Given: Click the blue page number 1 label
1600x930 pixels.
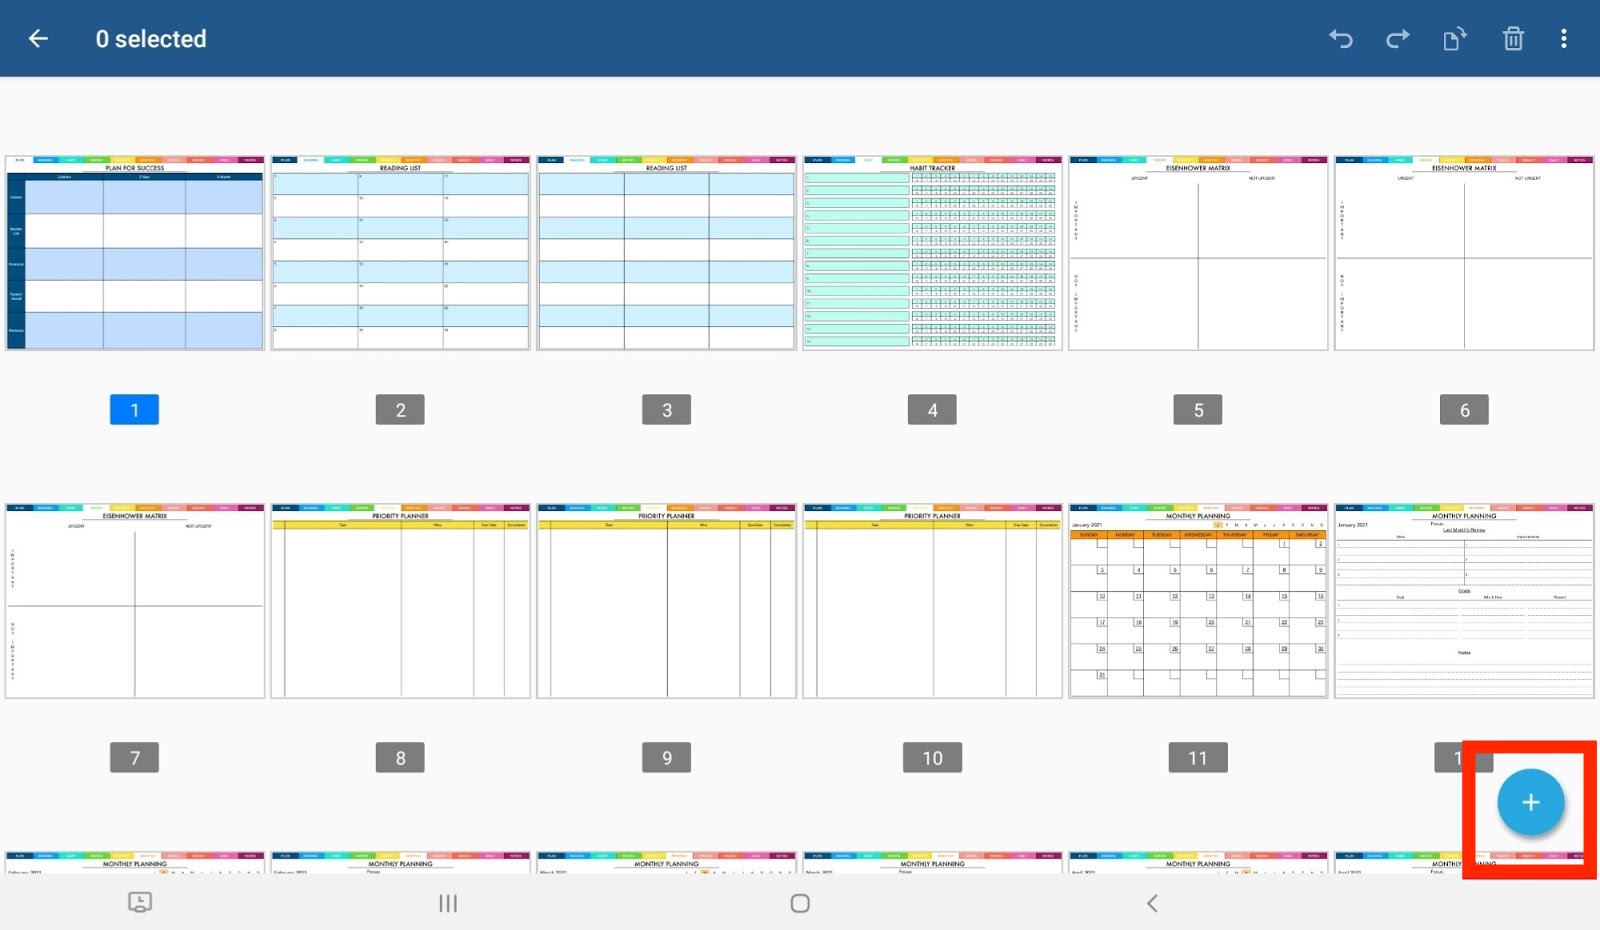Looking at the screenshot, I should tap(135, 410).
